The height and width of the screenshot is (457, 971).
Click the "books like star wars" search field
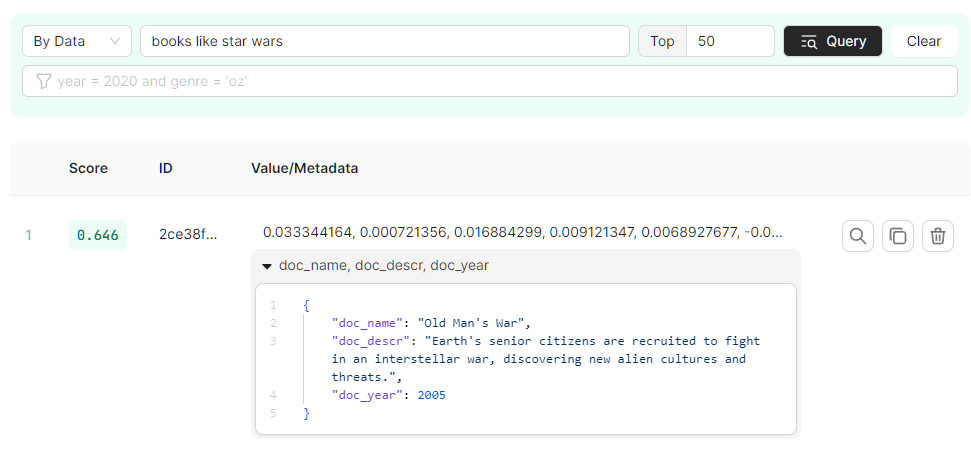tap(384, 41)
